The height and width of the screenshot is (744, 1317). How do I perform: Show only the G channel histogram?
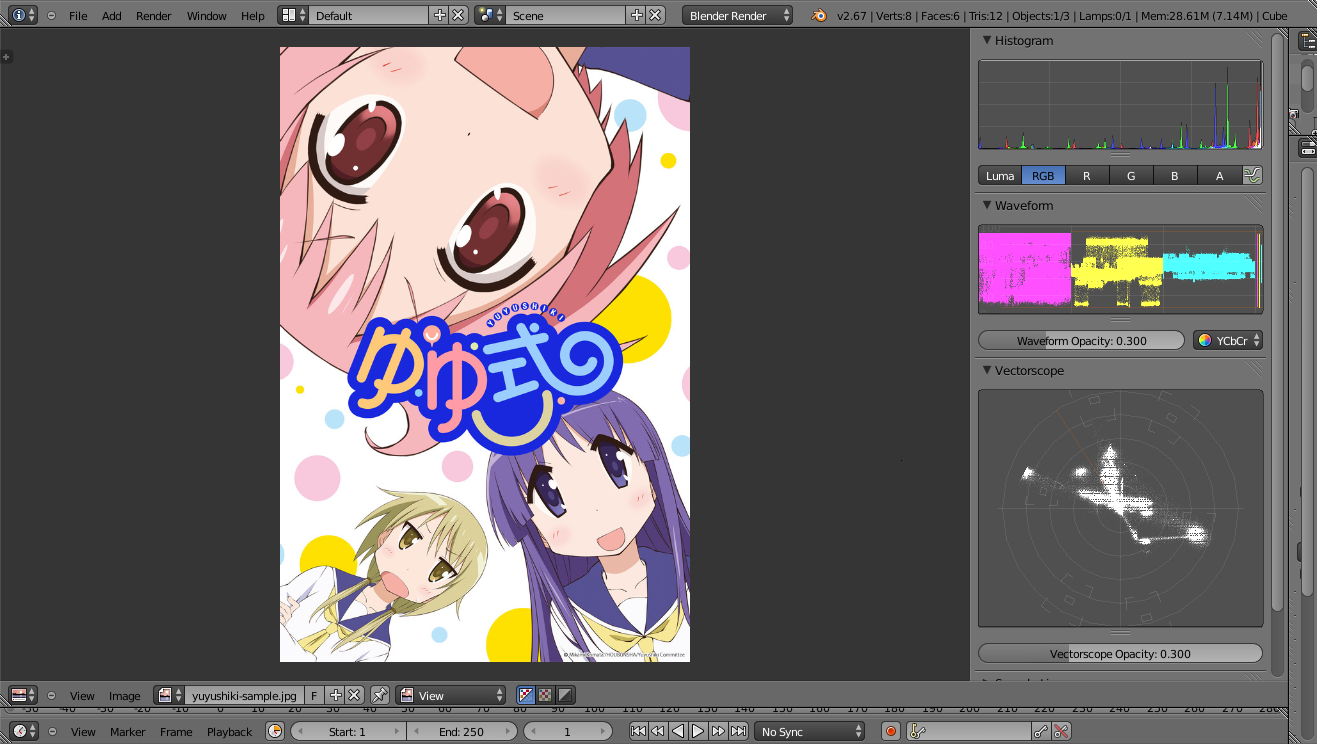click(1131, 175)
